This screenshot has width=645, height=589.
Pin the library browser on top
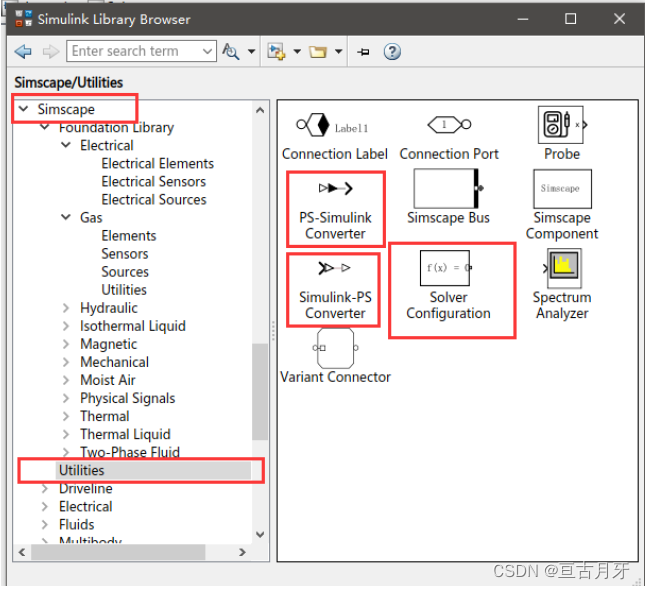click(363, 52)
